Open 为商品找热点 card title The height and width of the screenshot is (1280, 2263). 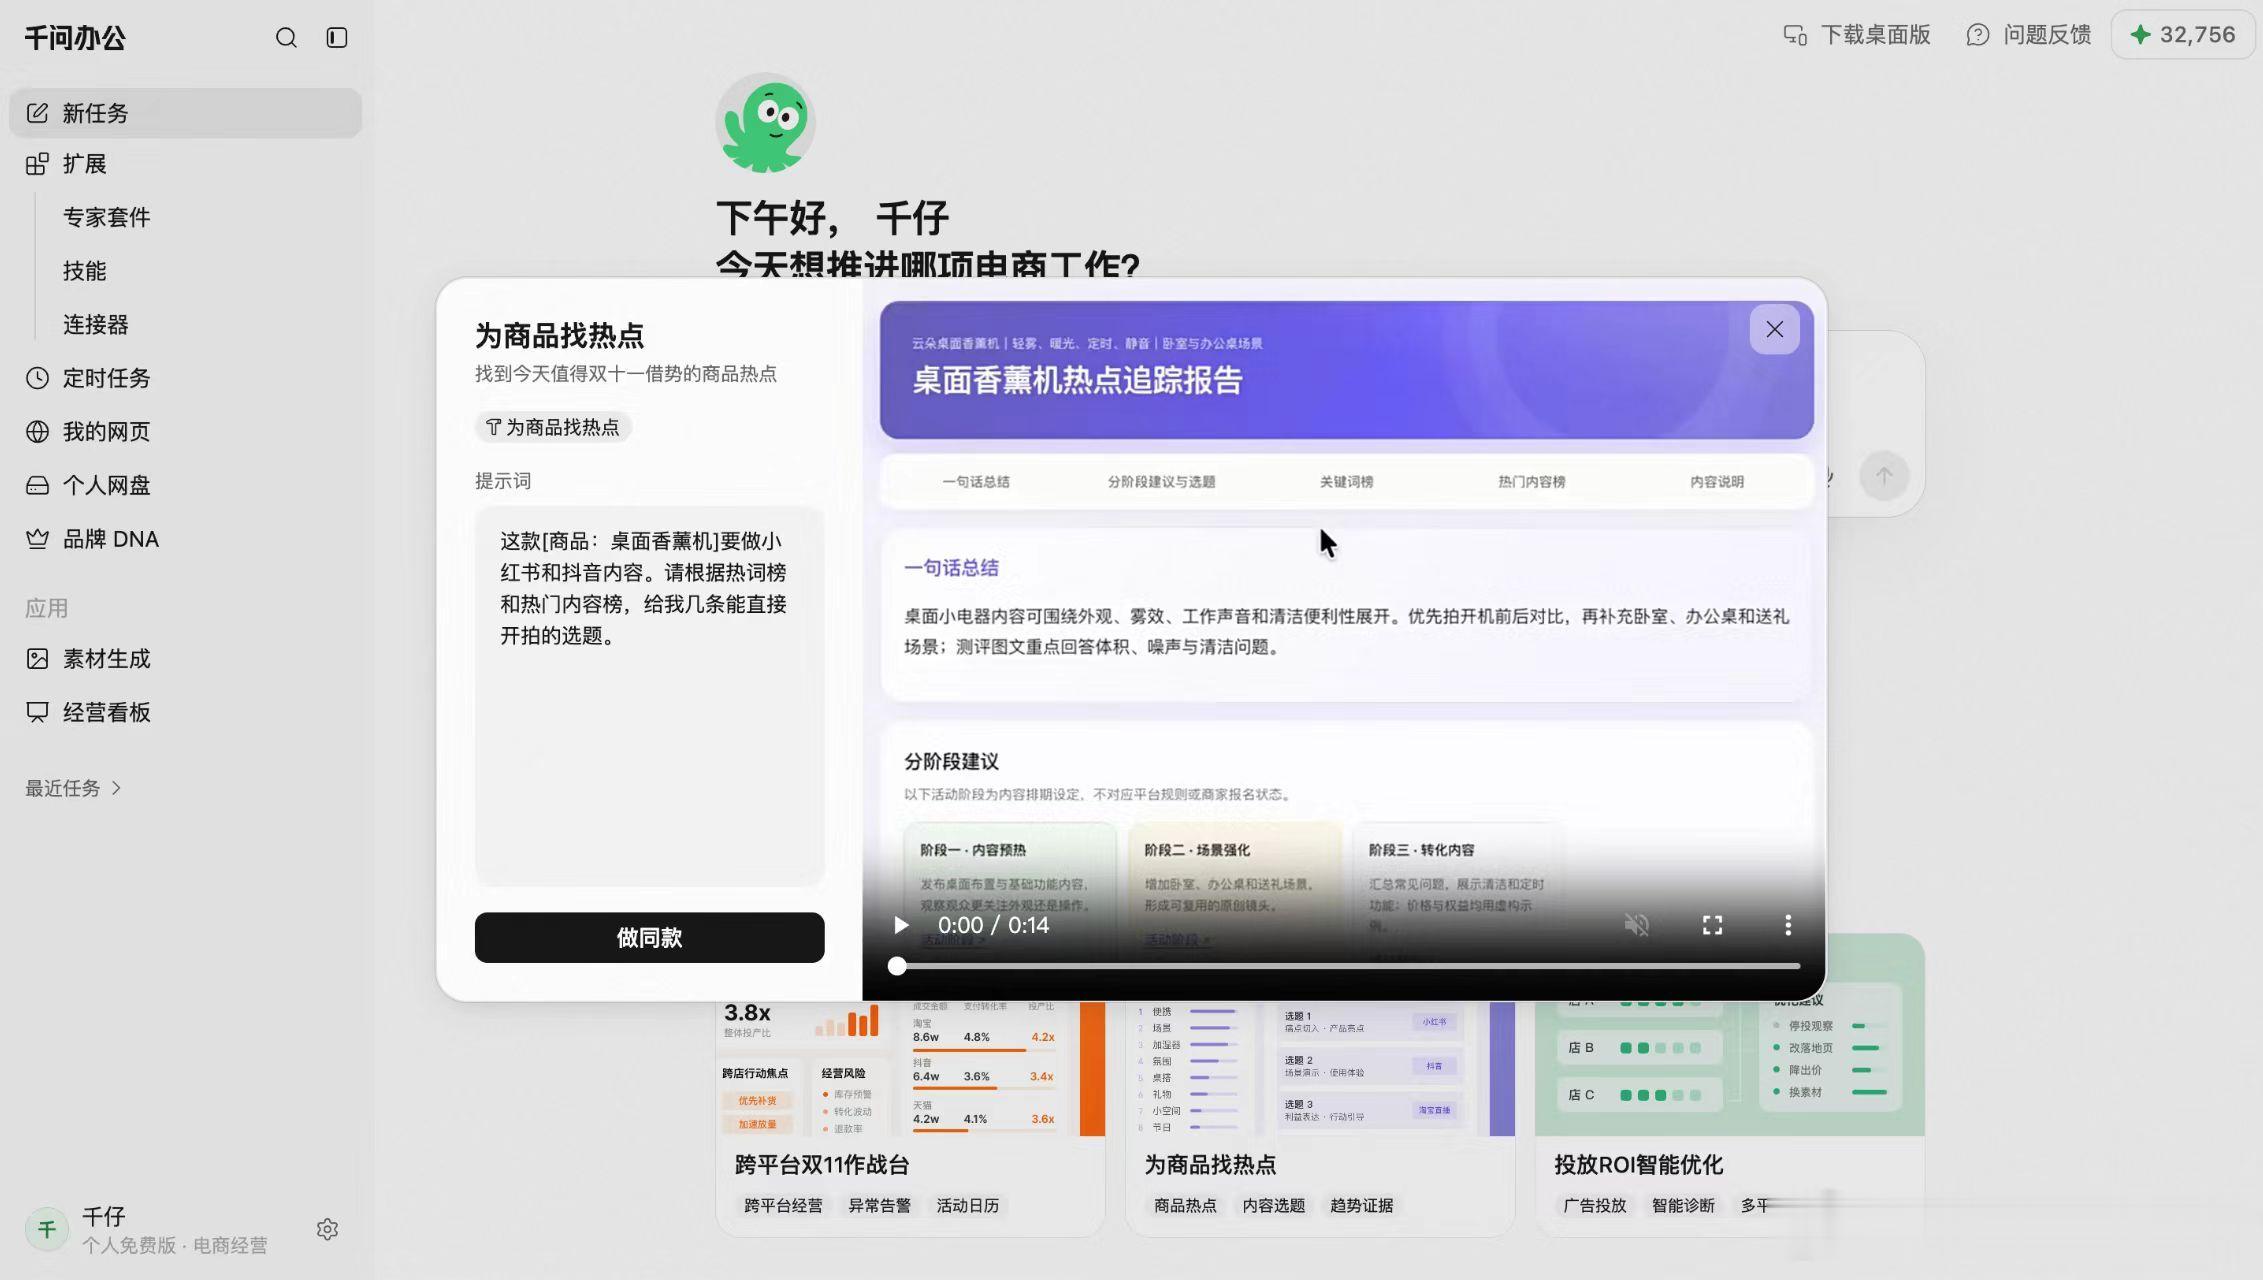pos(1210,1165)
